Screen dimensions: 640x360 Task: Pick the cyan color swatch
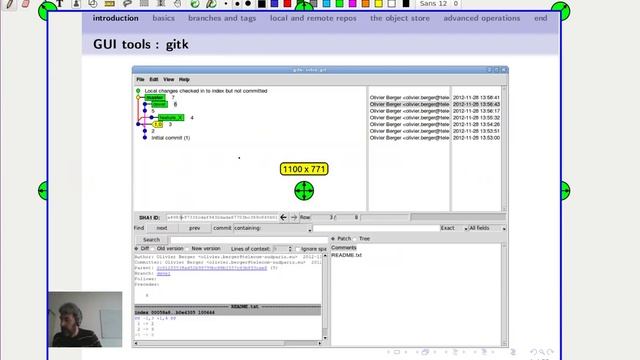(x=327, y=4)
